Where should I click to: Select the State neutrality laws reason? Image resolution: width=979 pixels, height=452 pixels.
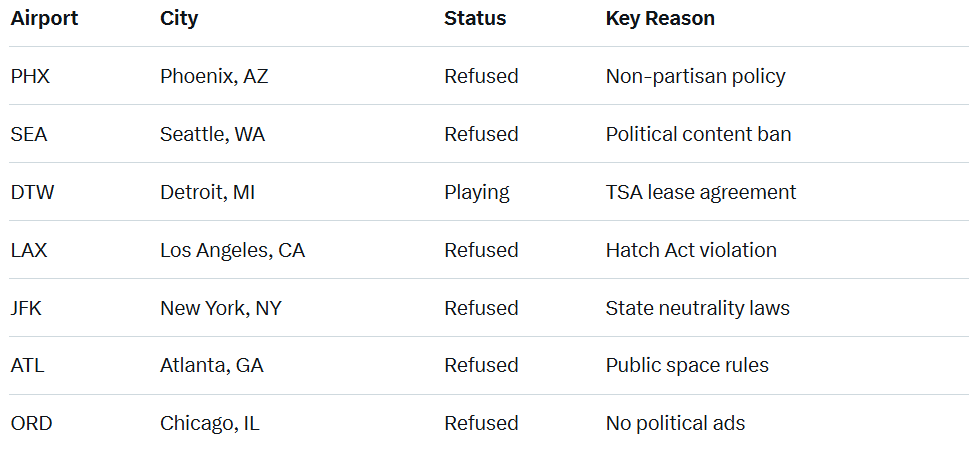(x=697, y=308)
